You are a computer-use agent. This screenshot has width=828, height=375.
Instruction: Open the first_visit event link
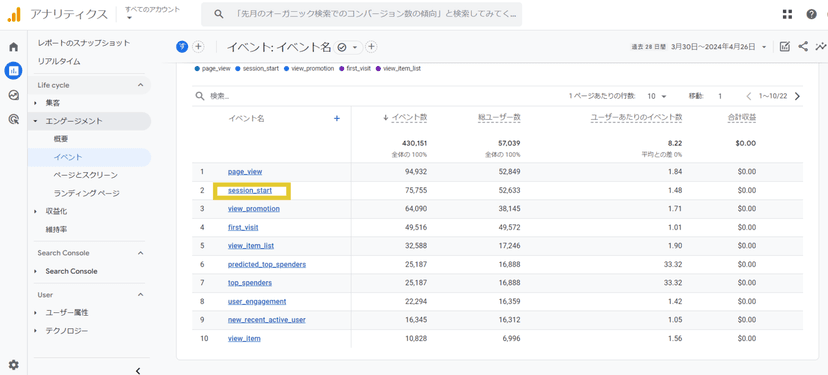pos(243,227)
